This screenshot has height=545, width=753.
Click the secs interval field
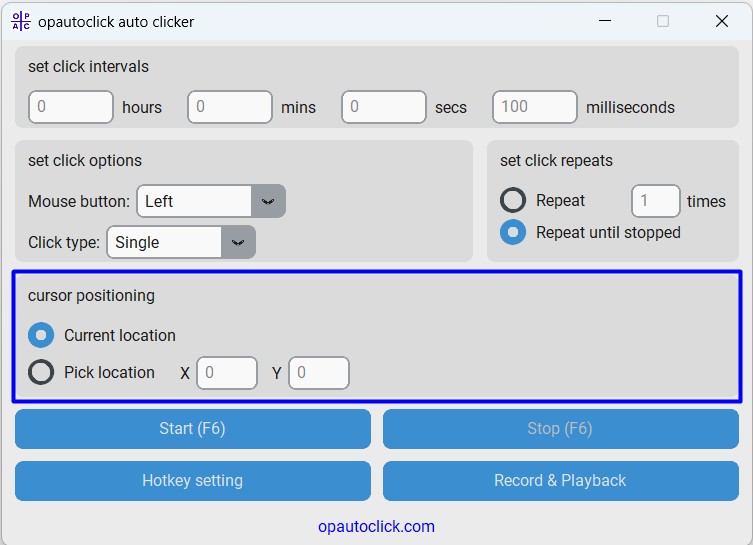point(384,107)
